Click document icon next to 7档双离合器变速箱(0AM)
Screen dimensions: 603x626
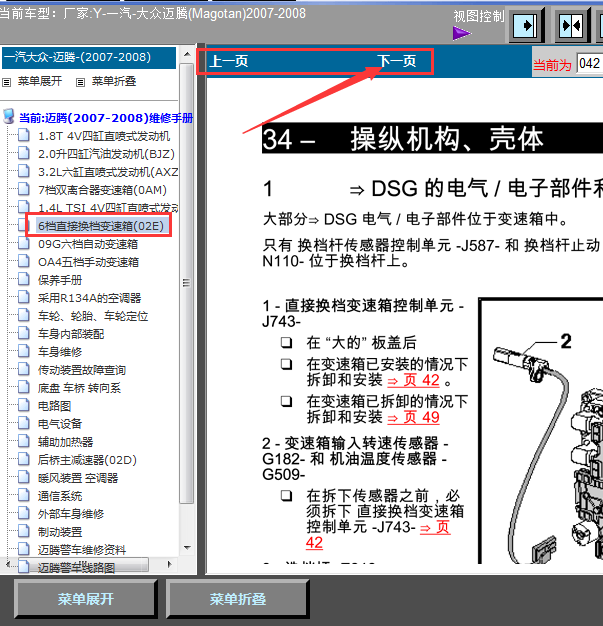(24, 189)
